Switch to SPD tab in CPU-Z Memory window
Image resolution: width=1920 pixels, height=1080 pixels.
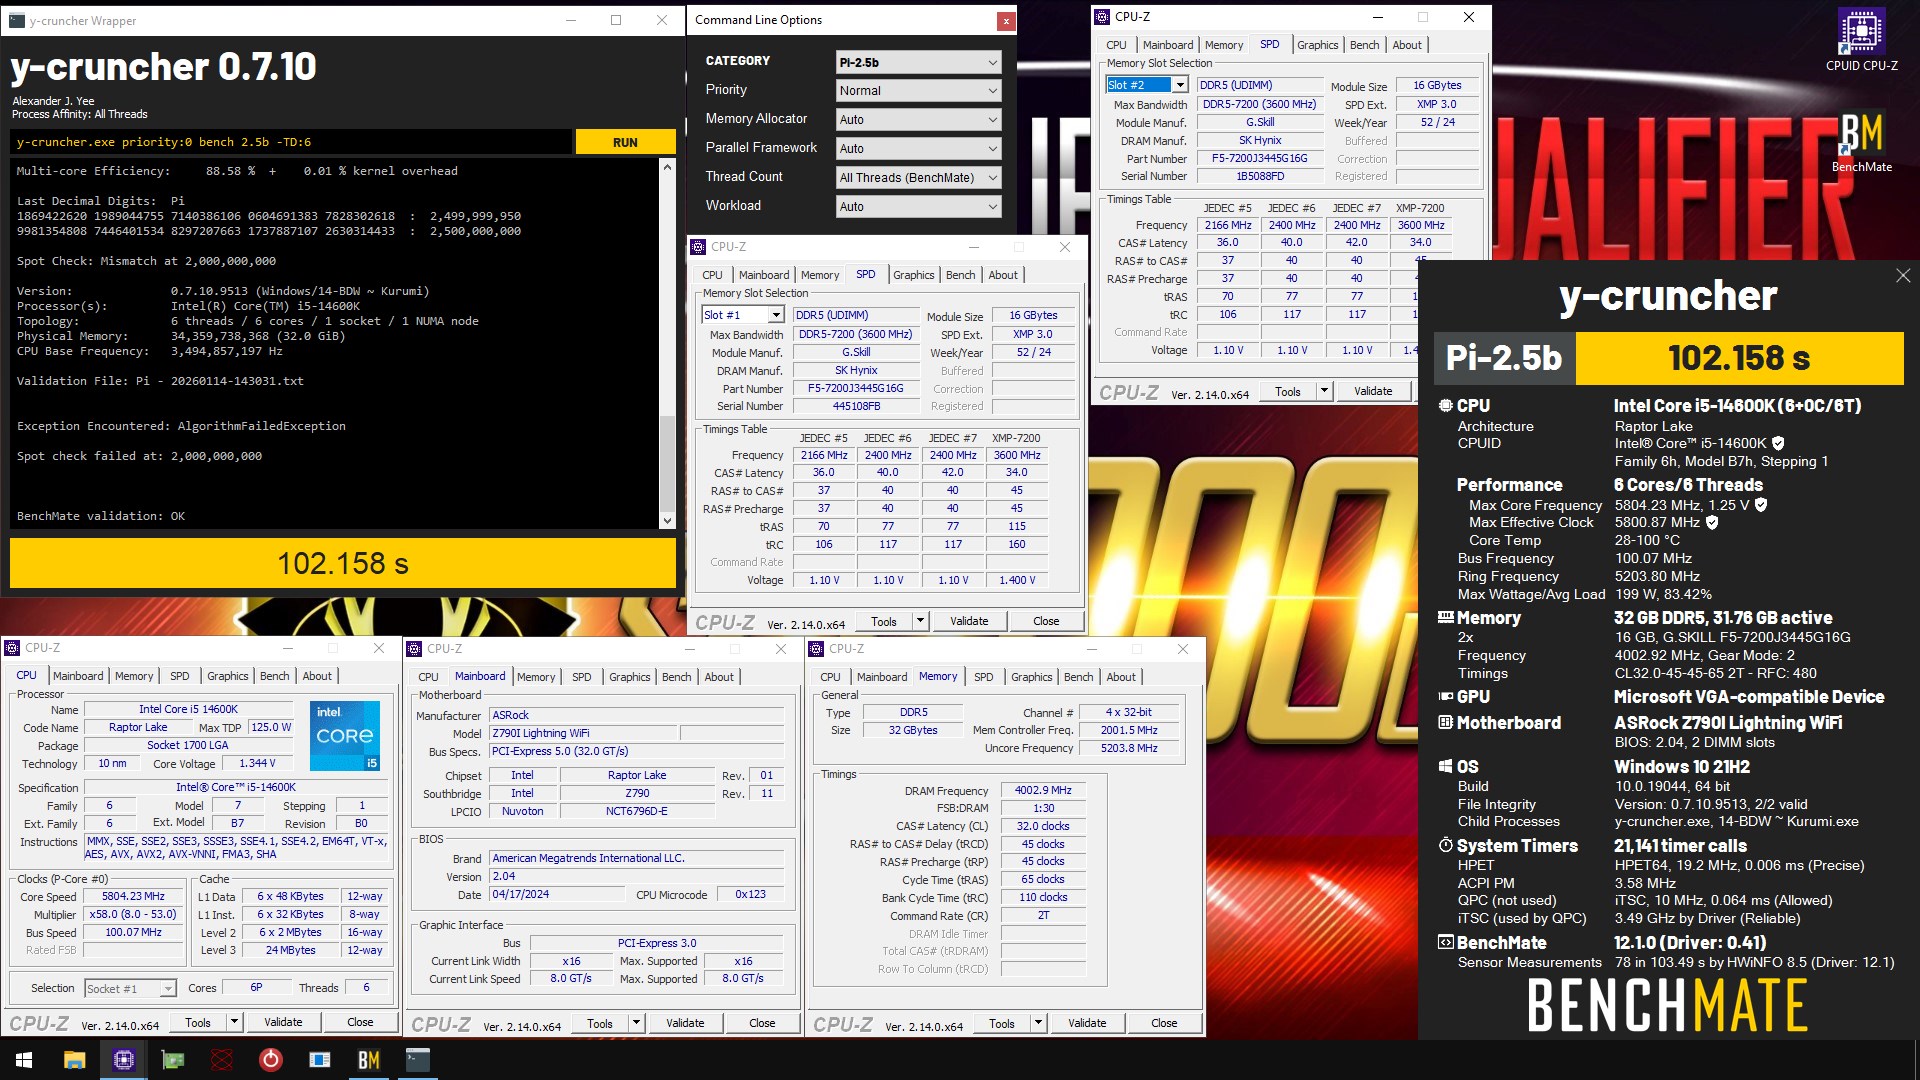click(x=983, y=677)
